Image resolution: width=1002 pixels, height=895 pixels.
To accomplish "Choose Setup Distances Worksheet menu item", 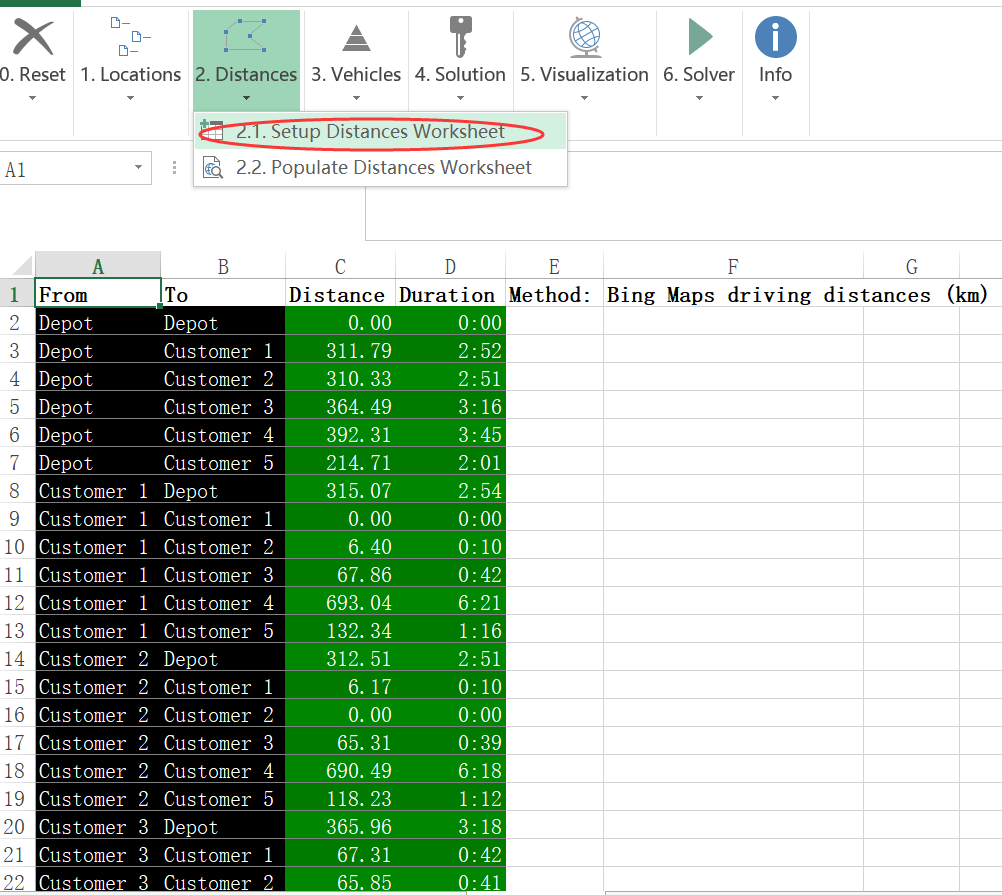I will [x=370, y=132].
